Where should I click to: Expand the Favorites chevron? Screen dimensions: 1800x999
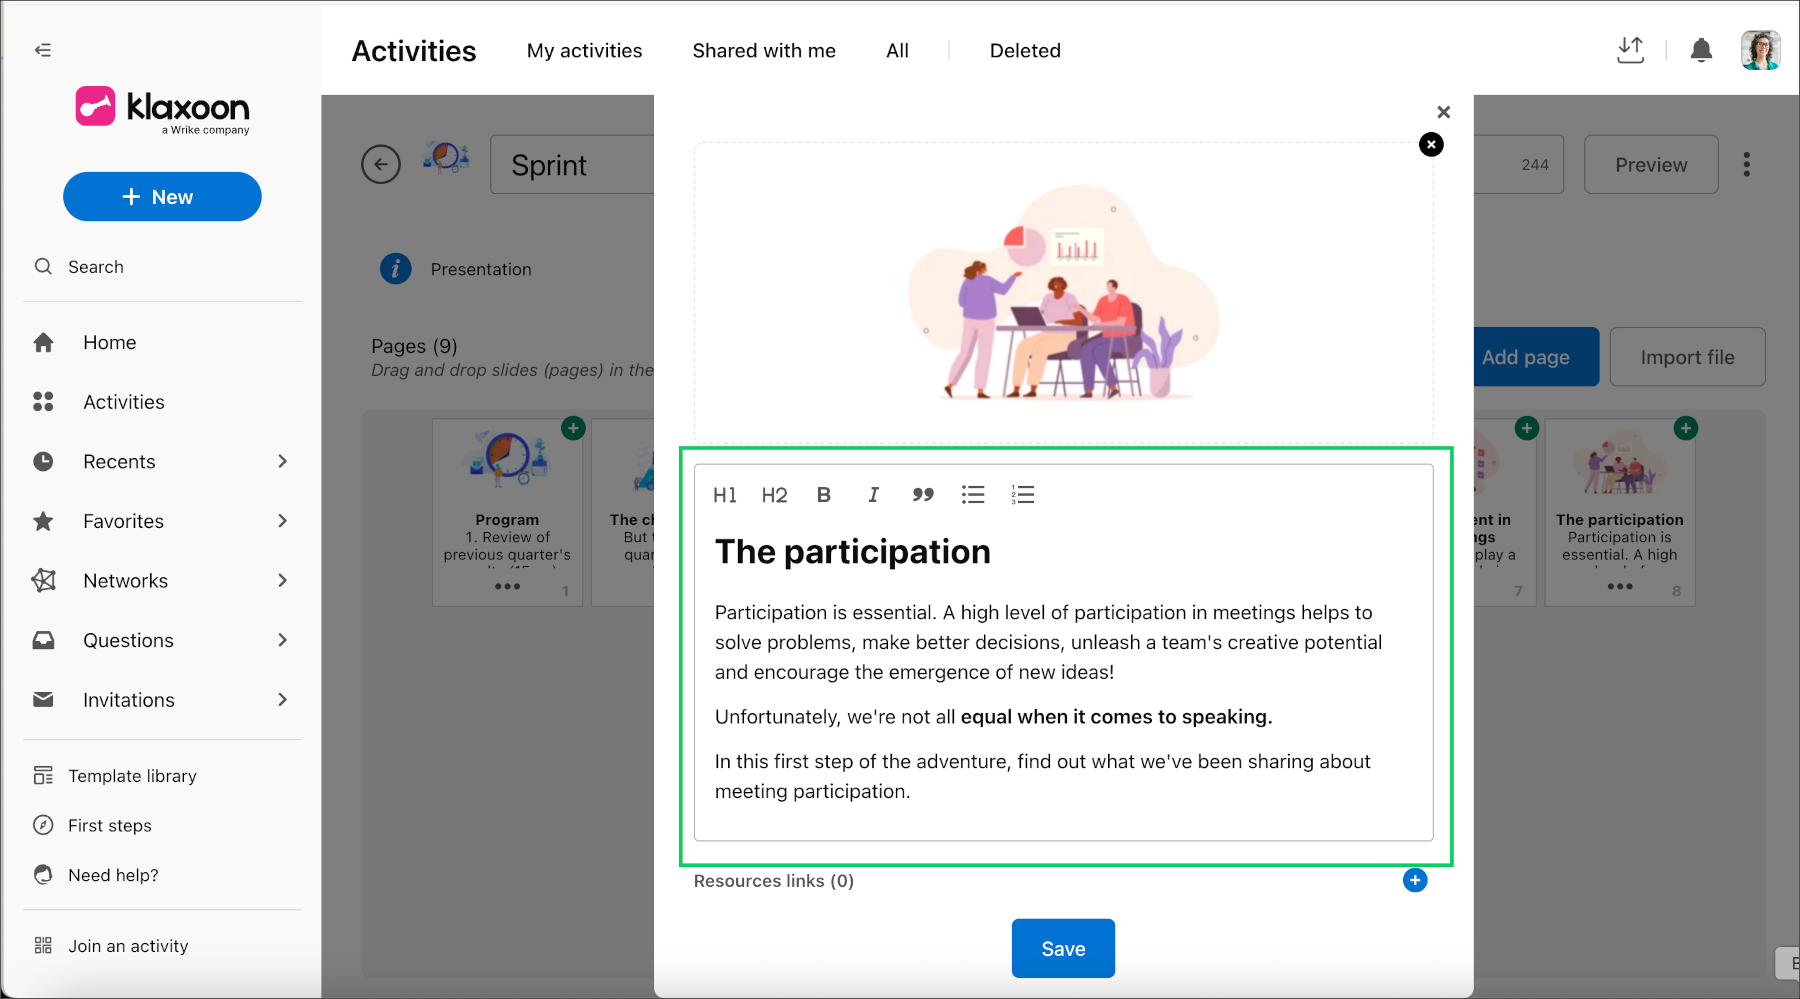coord(282,521)
